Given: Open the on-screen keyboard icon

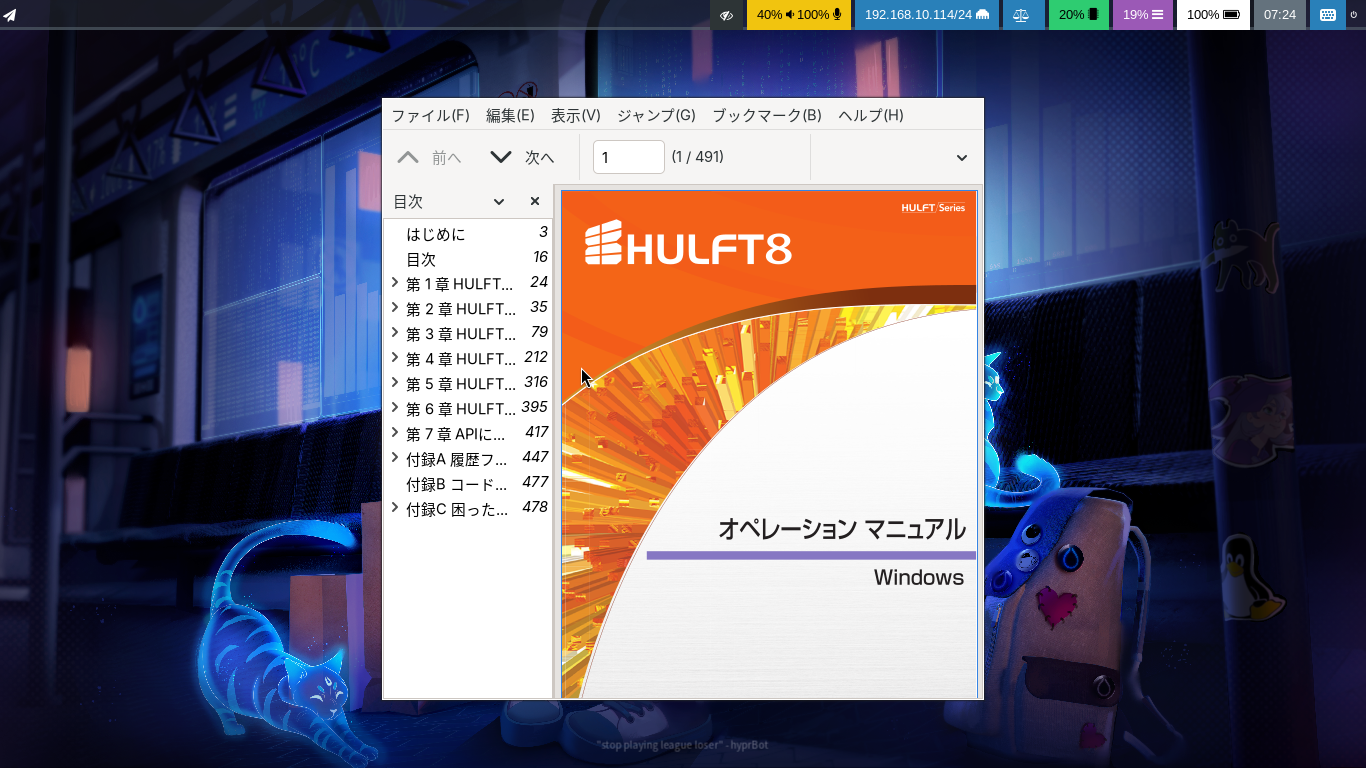Looking at the screenshot, I should [x=1327, y=15].
